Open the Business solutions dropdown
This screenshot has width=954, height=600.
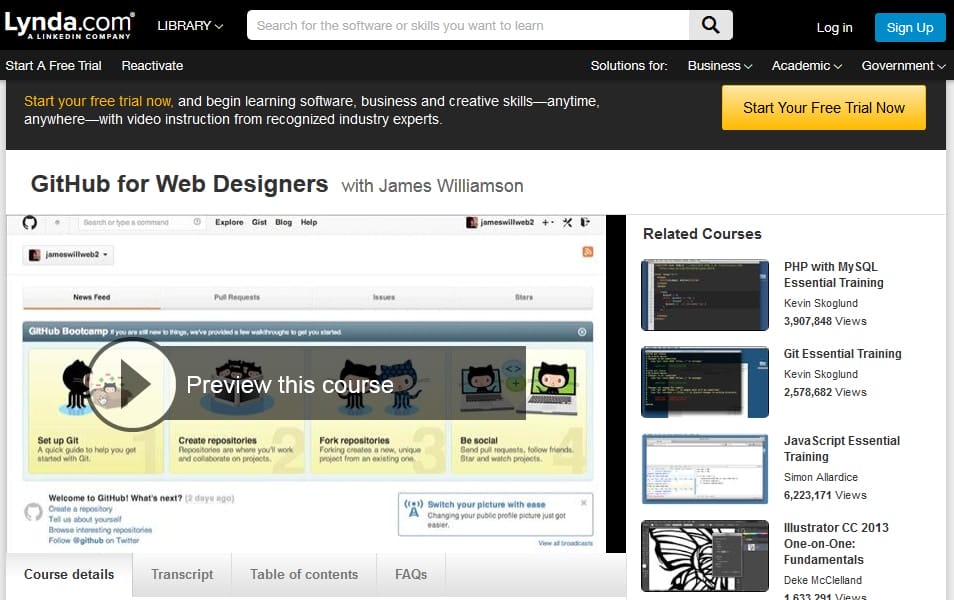pos(718,65)
